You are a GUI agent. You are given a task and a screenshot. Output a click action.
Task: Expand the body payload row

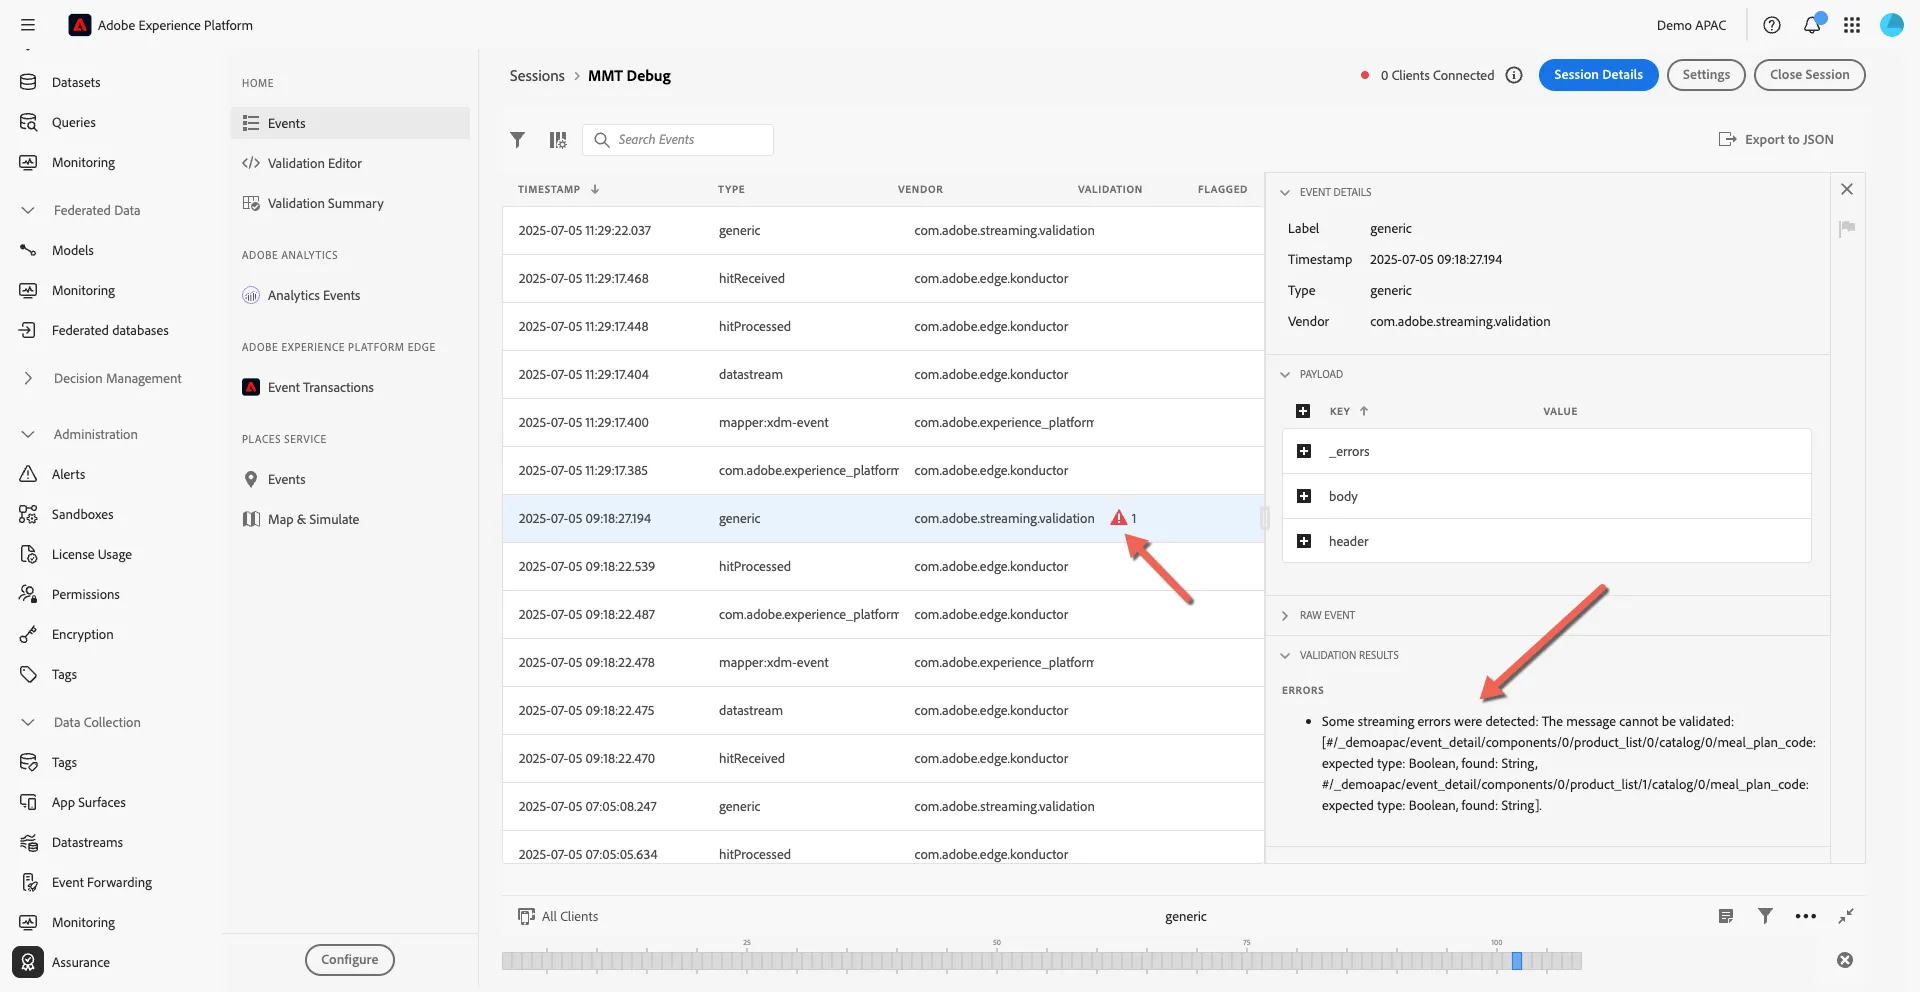click(1304, 496)
